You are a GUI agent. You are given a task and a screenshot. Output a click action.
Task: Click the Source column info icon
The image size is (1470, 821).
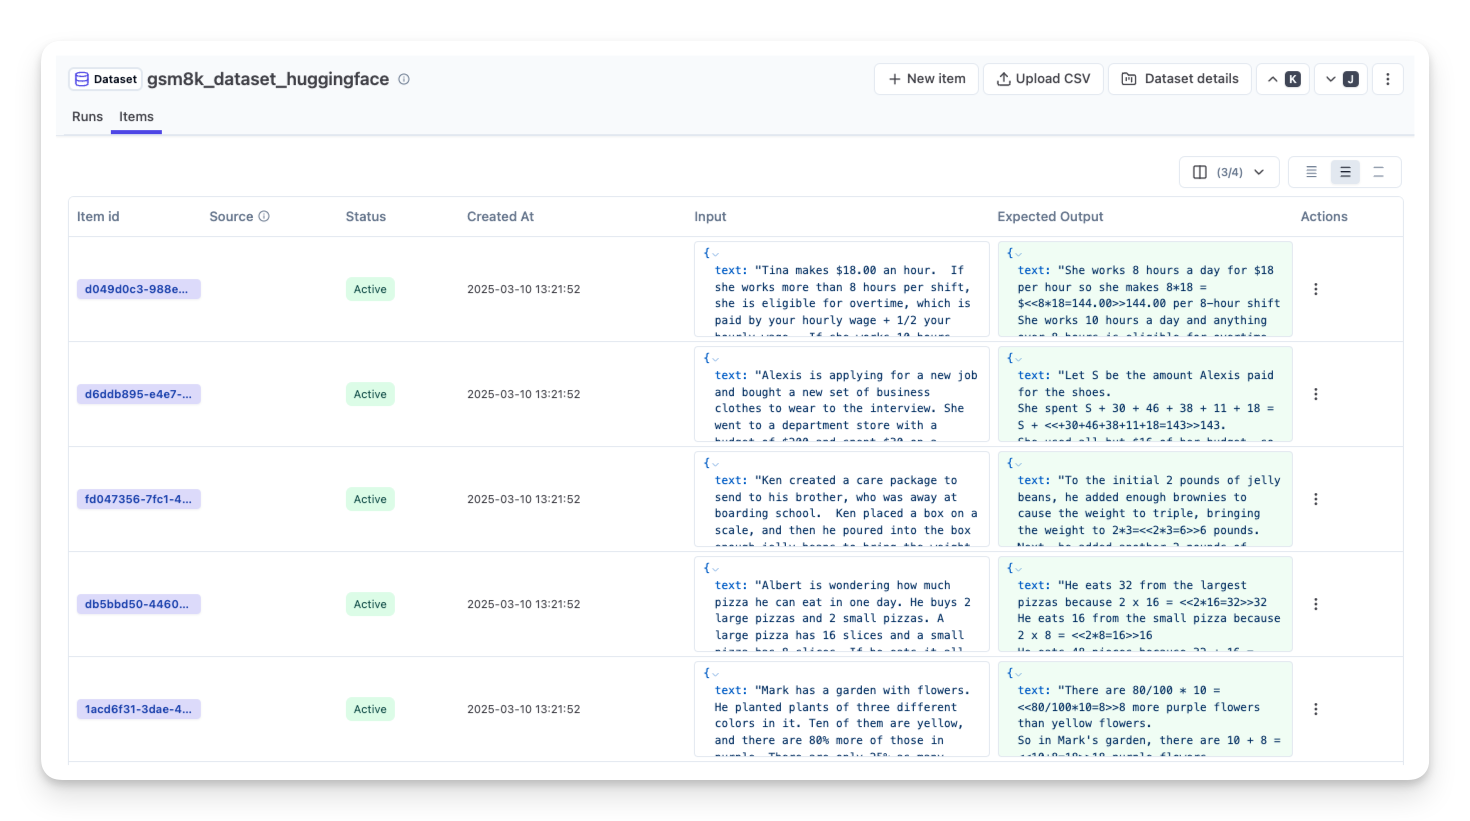(x=264, y=216)
